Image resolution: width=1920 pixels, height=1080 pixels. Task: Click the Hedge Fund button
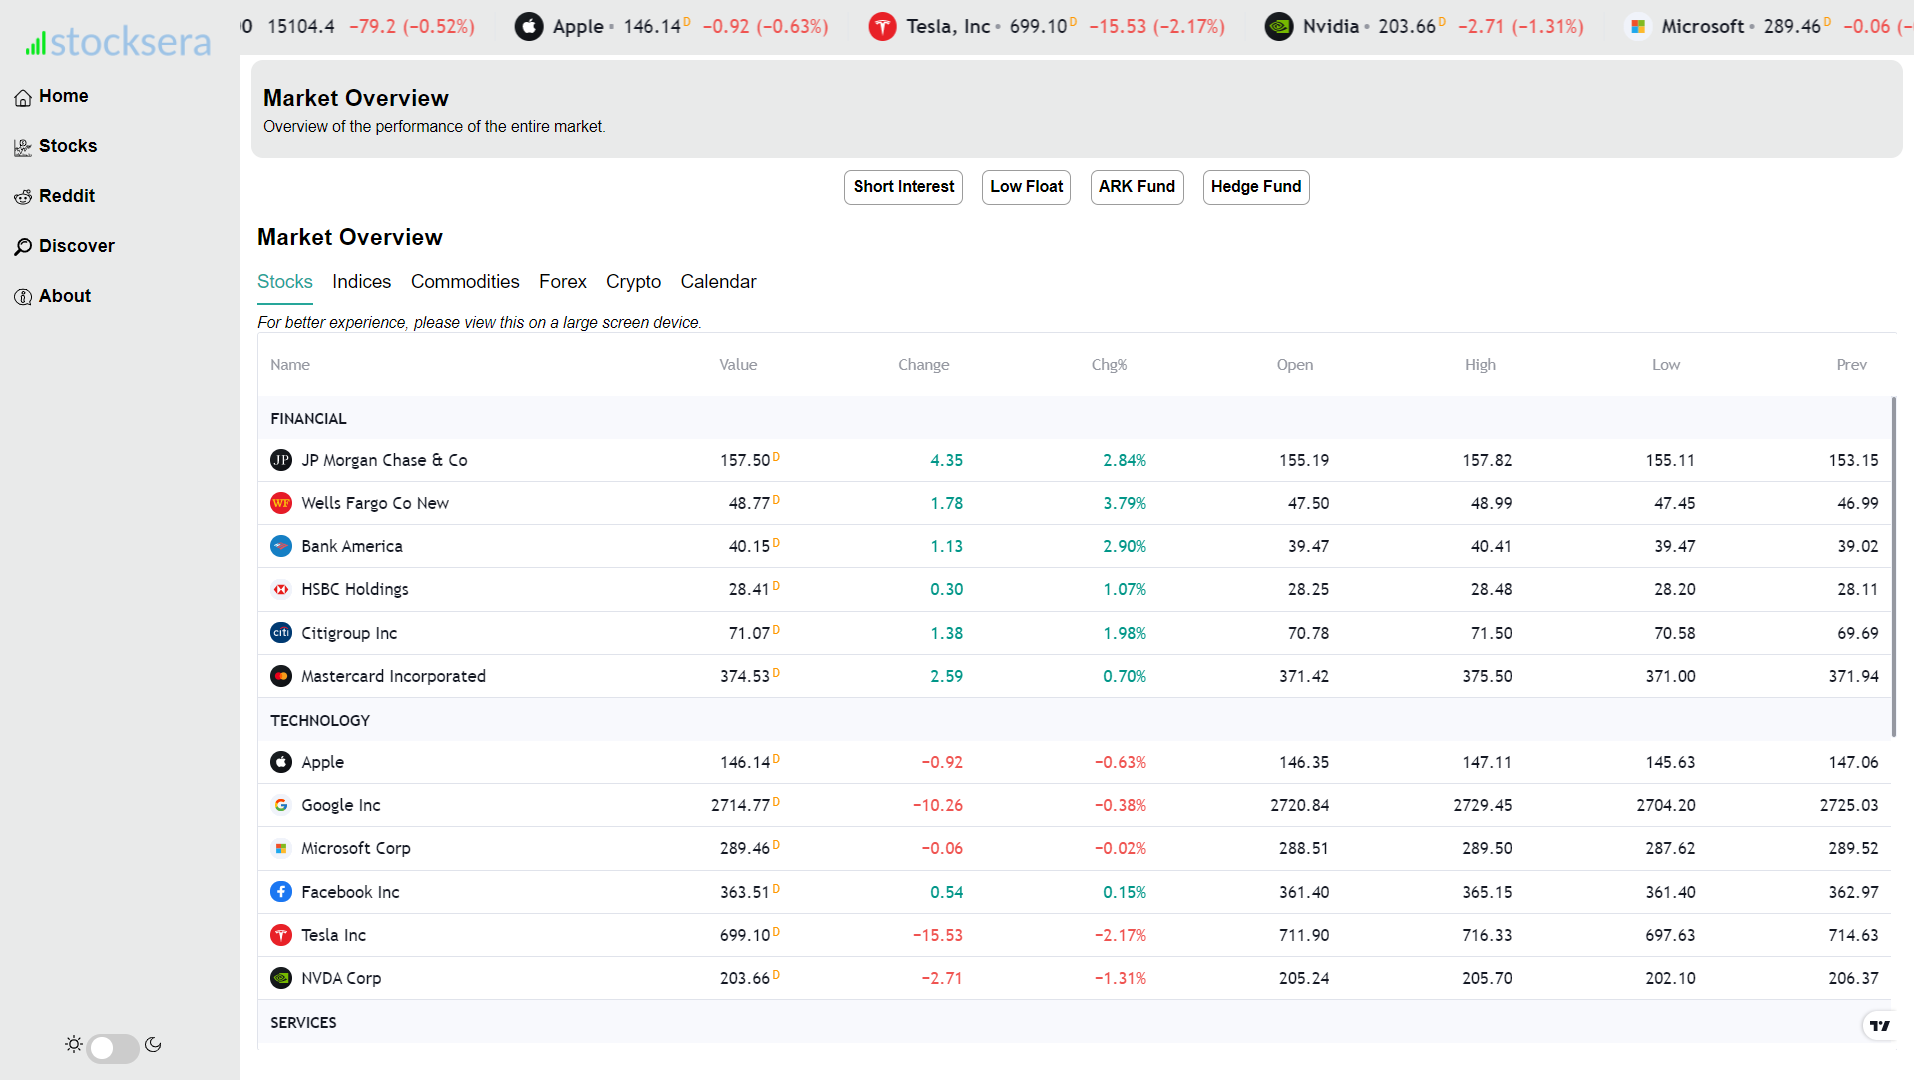coord(1255,187)
